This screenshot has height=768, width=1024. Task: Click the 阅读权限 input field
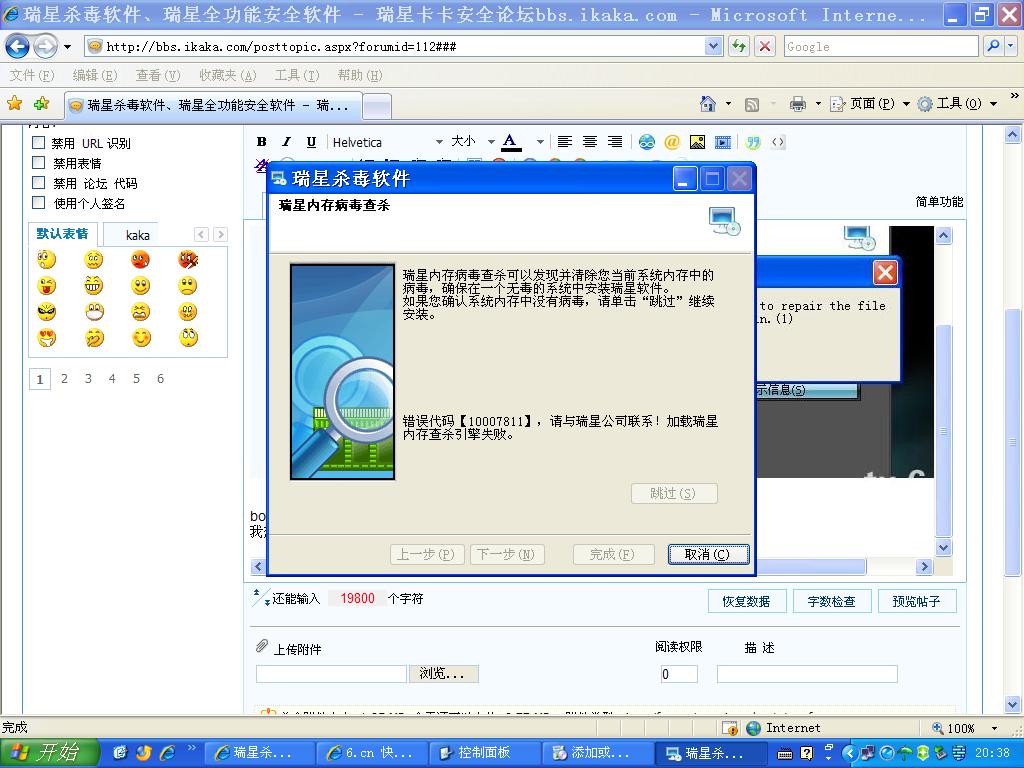pos(679,674)
